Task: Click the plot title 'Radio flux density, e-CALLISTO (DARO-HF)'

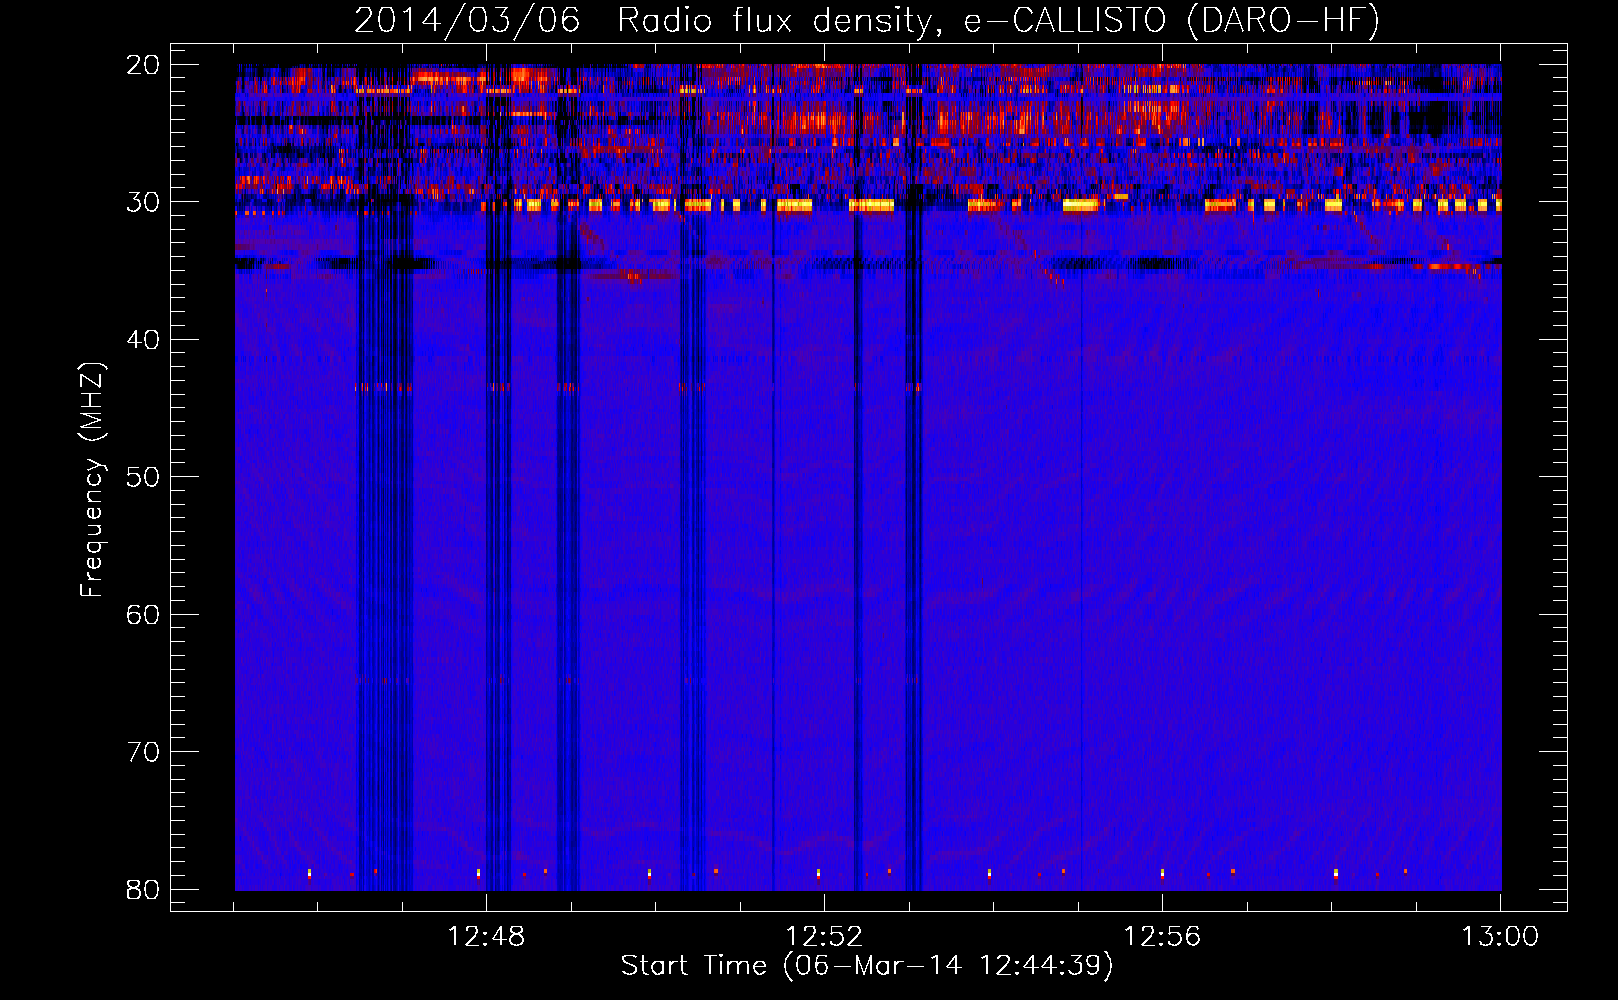Action: tap(999, 20)
